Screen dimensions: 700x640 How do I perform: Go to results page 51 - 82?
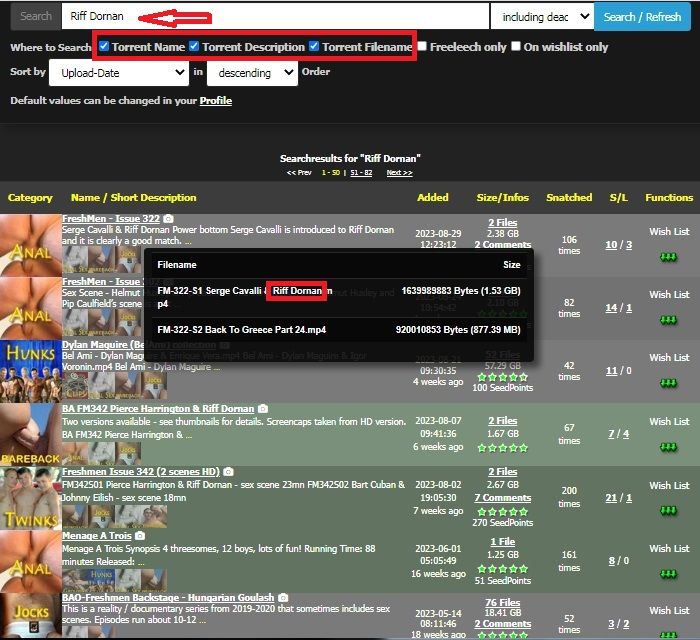[x=360, y=173]
